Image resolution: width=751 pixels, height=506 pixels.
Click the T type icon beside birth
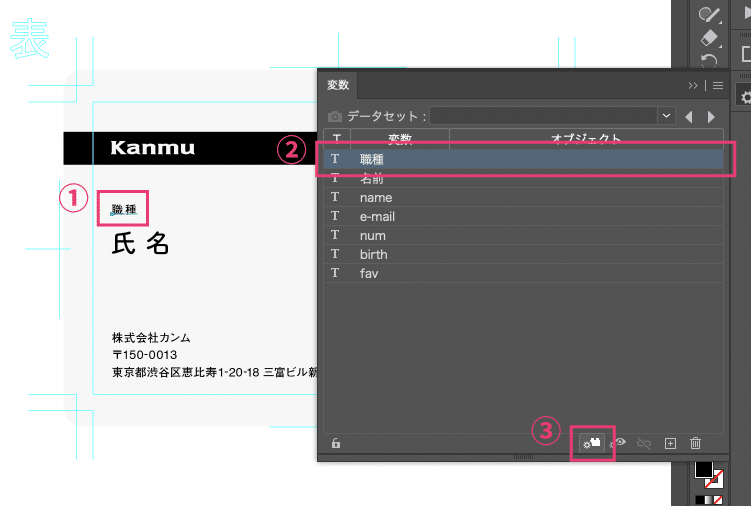[x=335, y=254]
